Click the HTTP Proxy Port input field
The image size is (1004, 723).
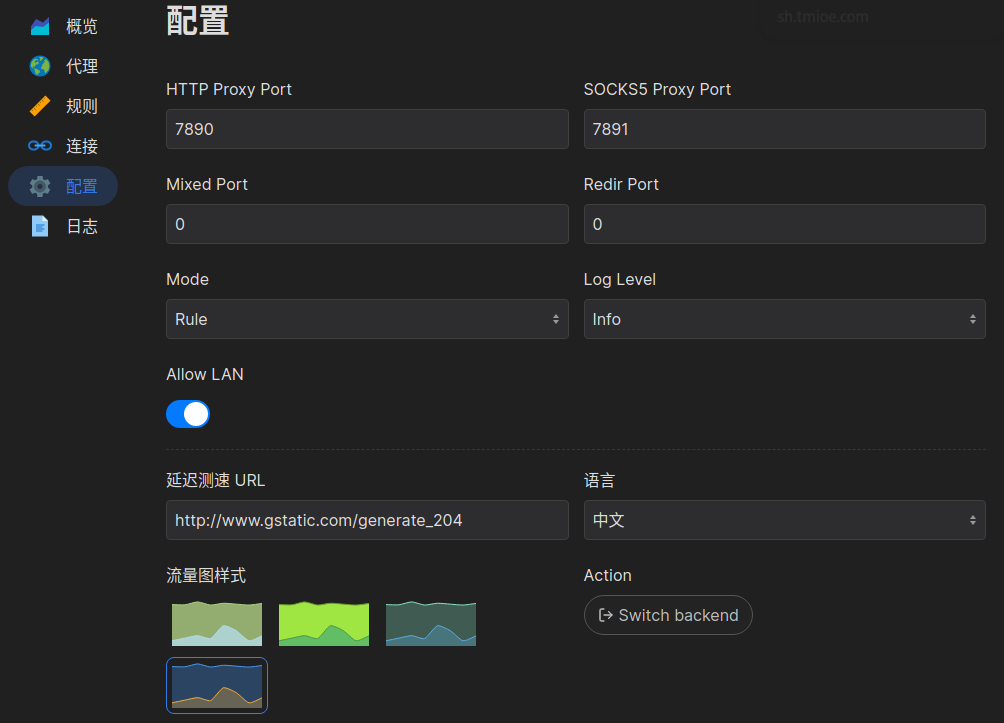(x=367, y=128)
